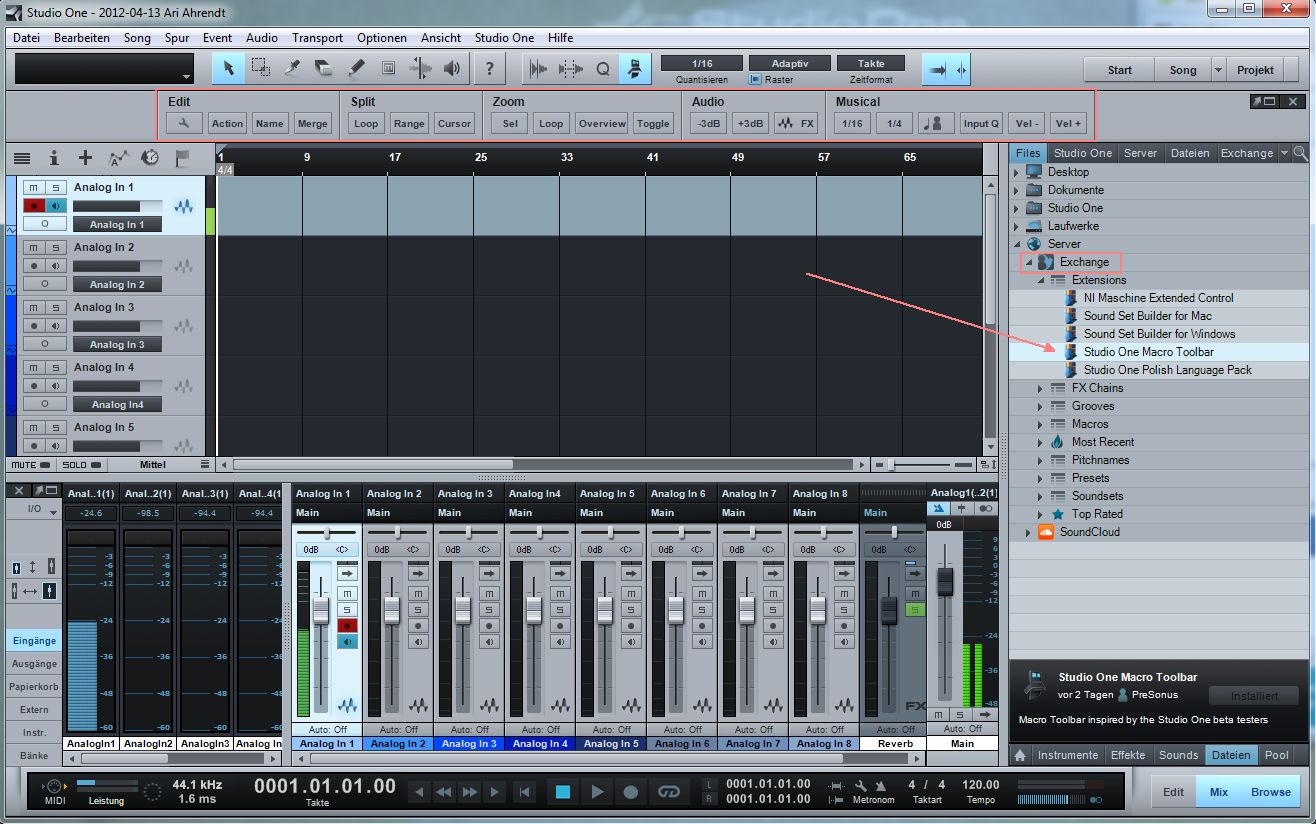Click the musical note-person icon

click(x=936, y=124)
